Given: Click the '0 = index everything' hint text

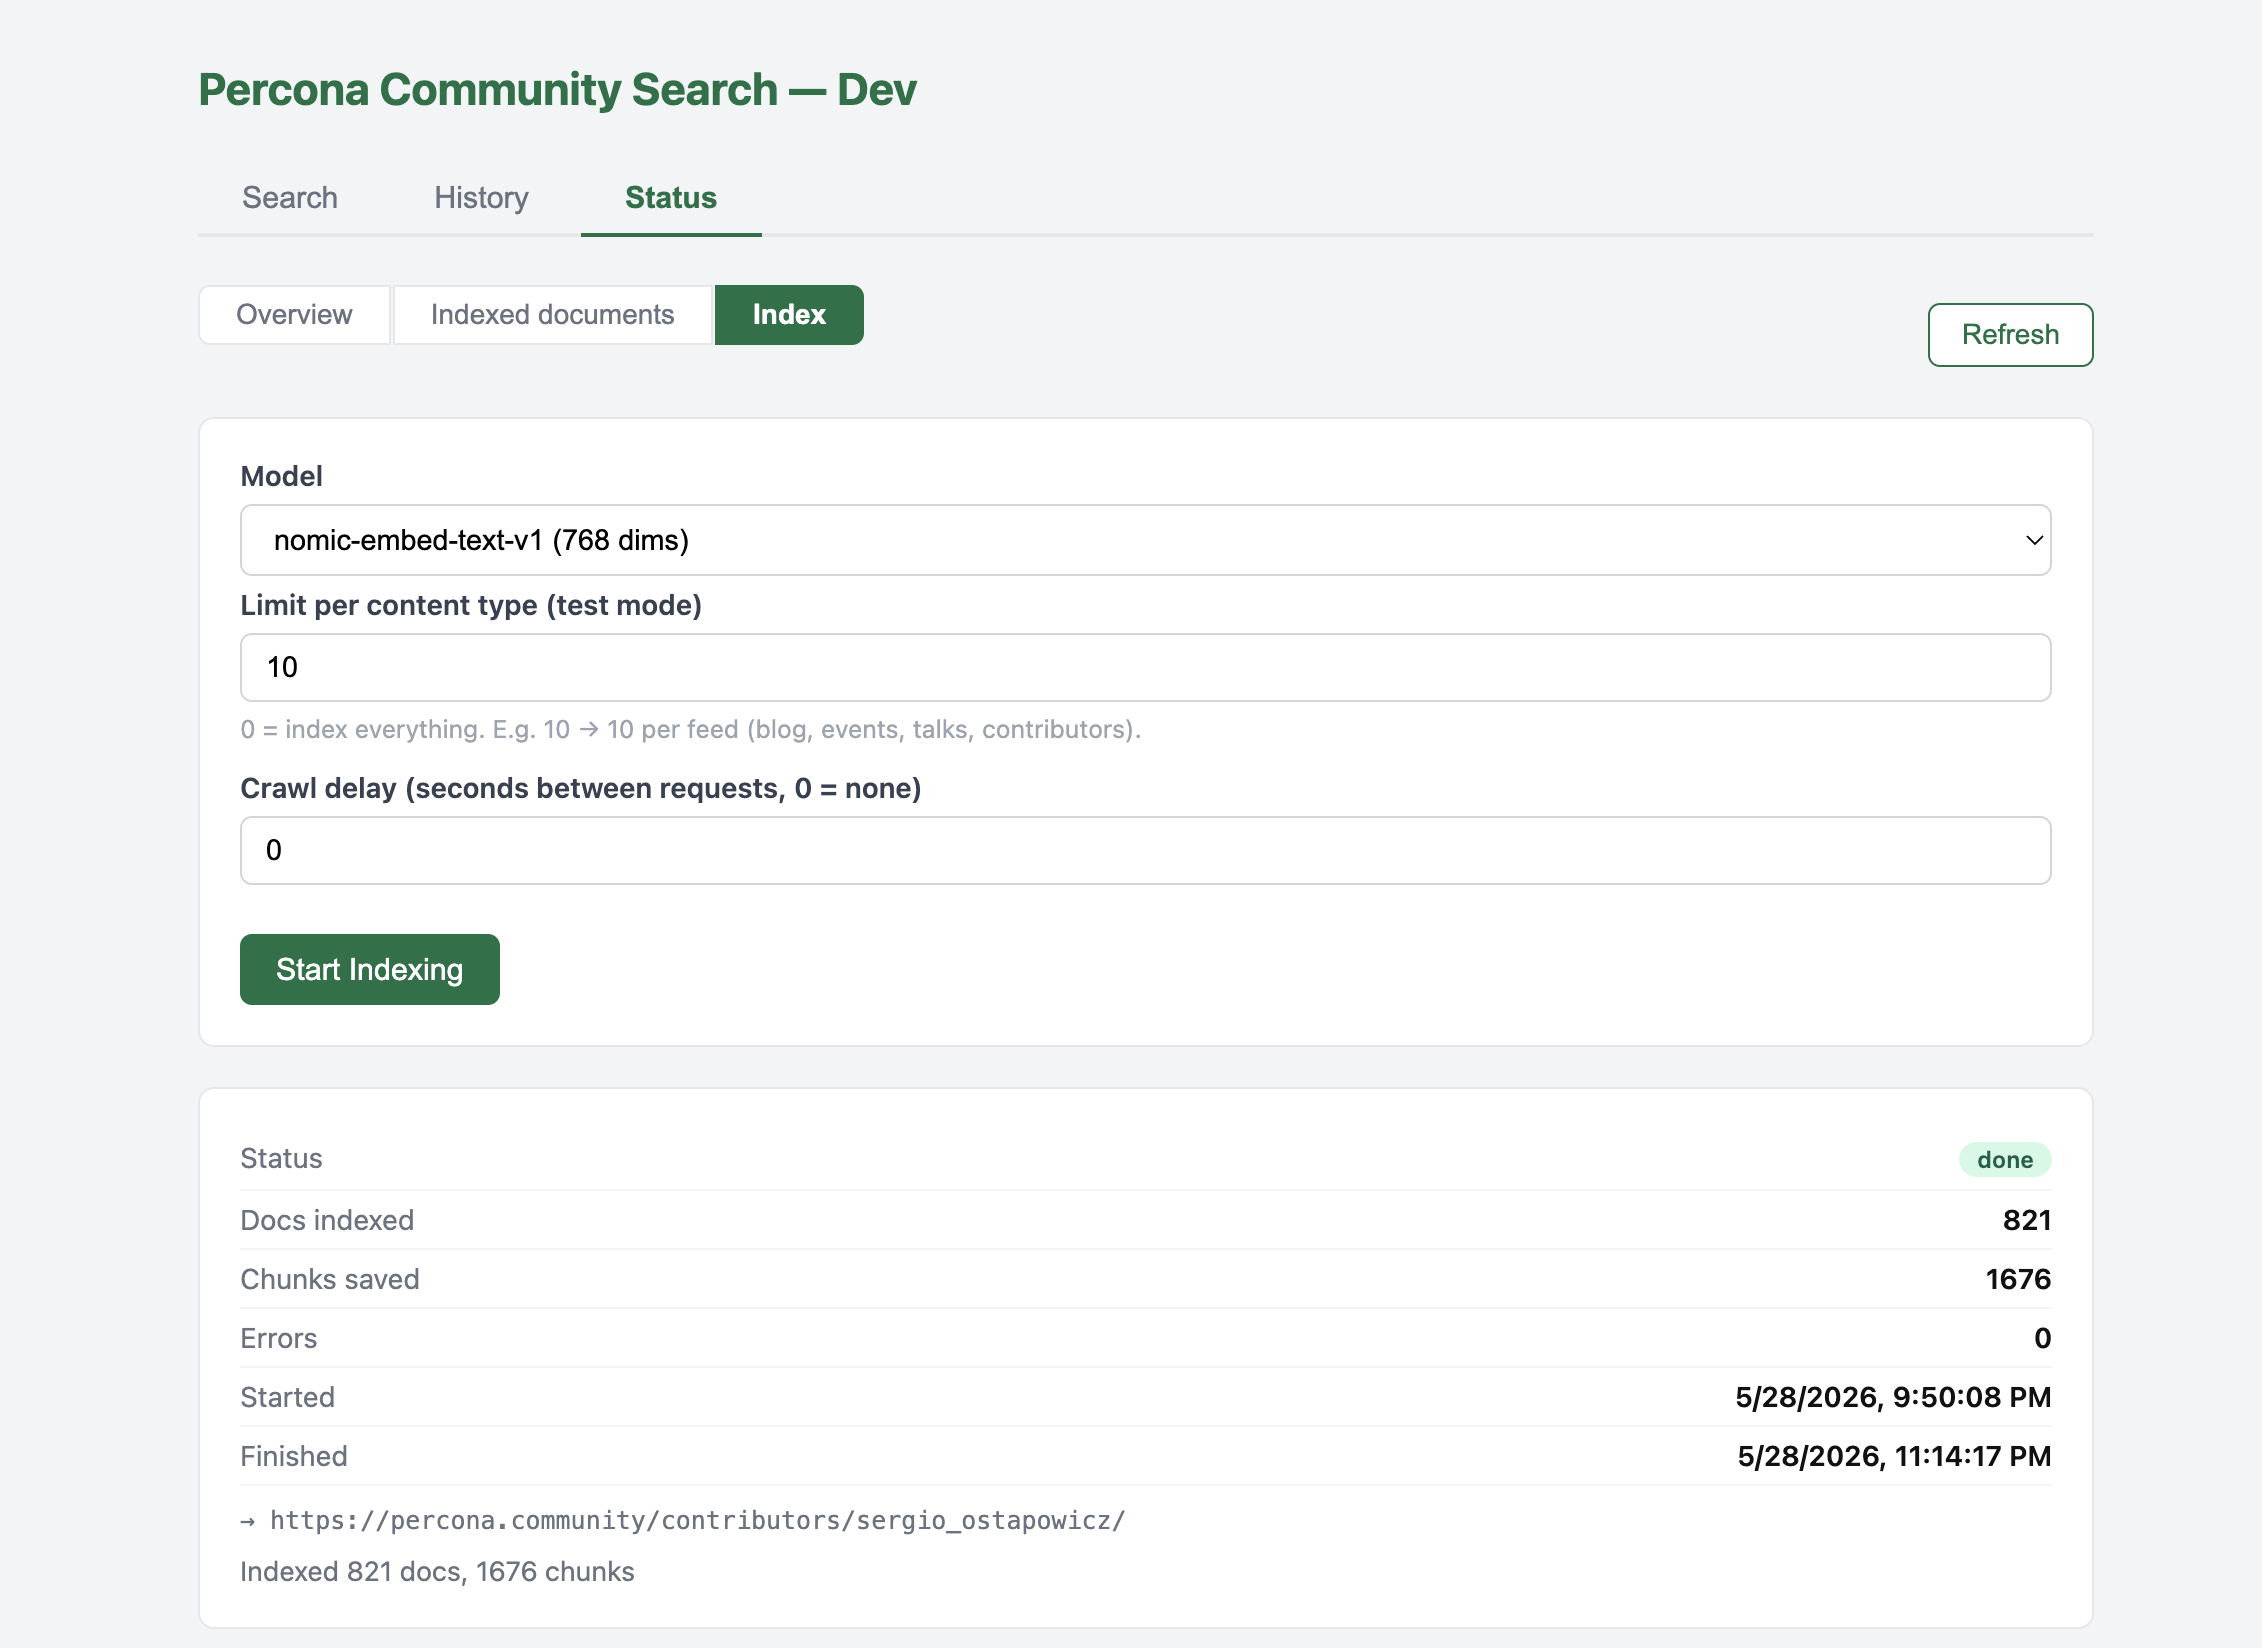Looking at the screenshot, I should [x=691, y=729].
